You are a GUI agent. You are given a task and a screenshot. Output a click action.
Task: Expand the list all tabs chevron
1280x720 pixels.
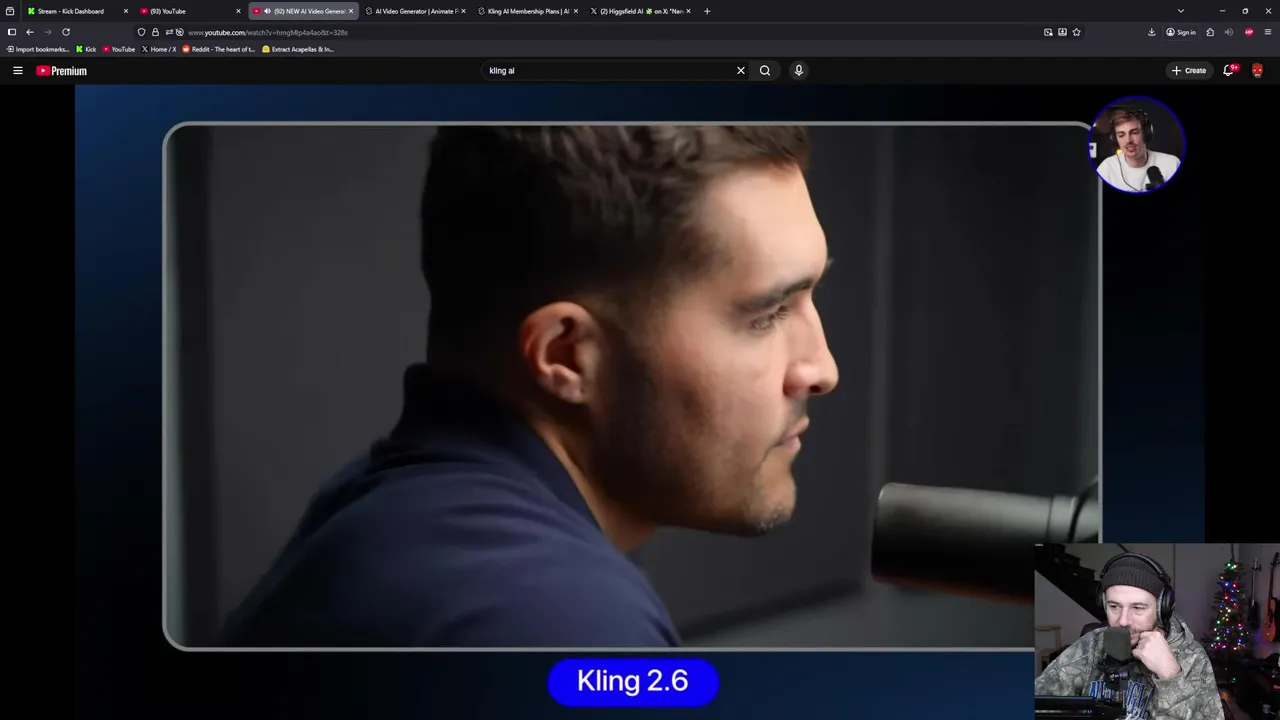point(1181,11)
